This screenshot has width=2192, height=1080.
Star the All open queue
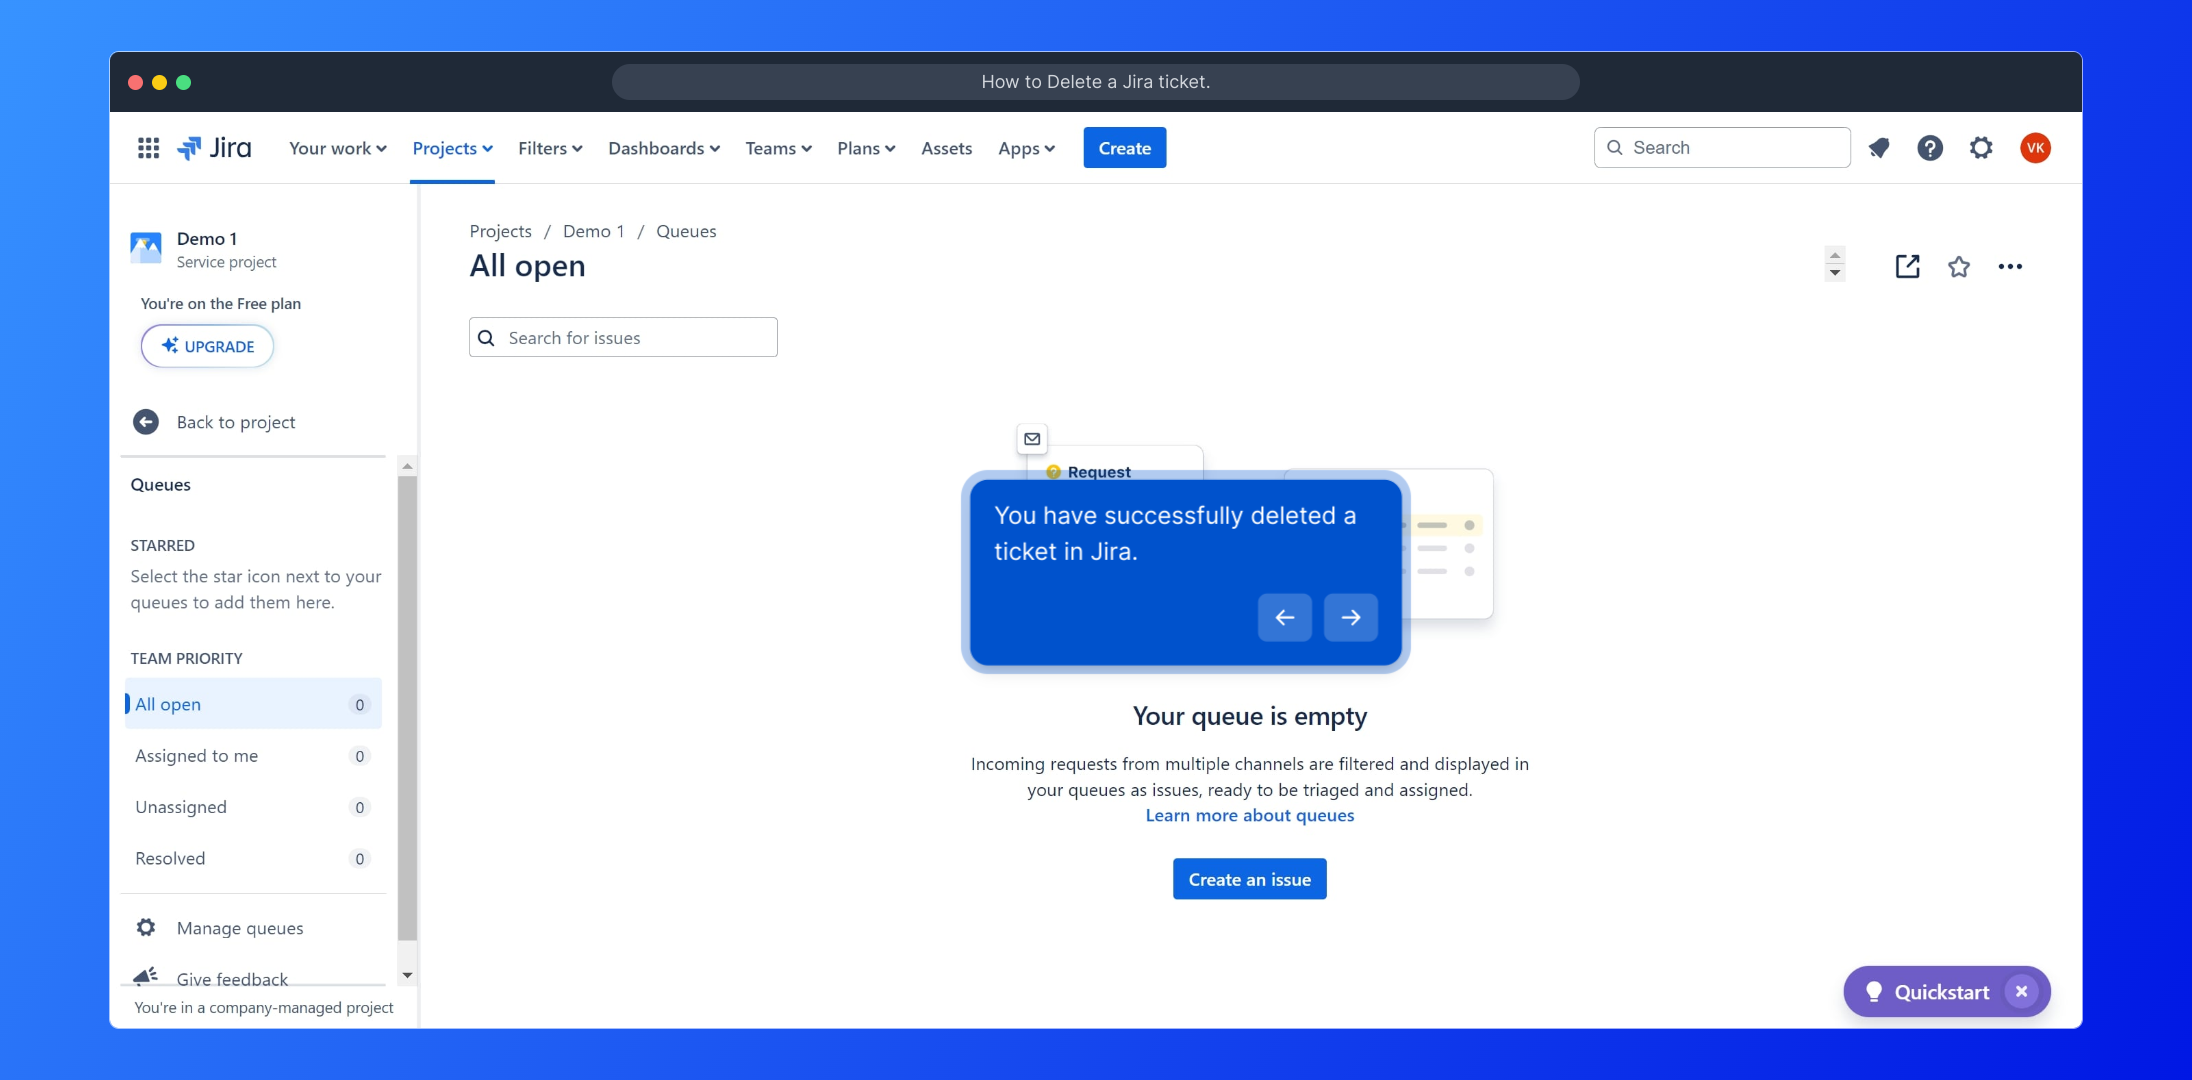click(x=1959, y=266)
